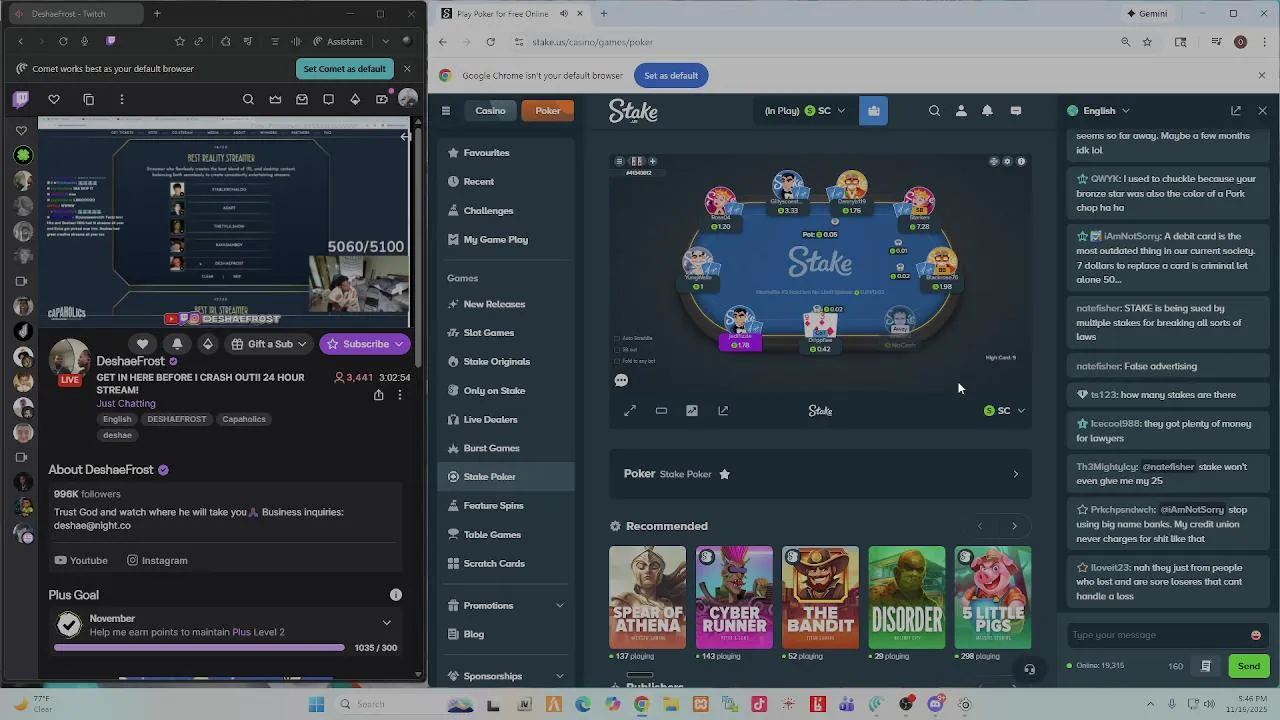This screenshot has width=1280, height=720.
Task: Collapse Stake sidebar with hamburger menu
Action: (x=446, y=111)
